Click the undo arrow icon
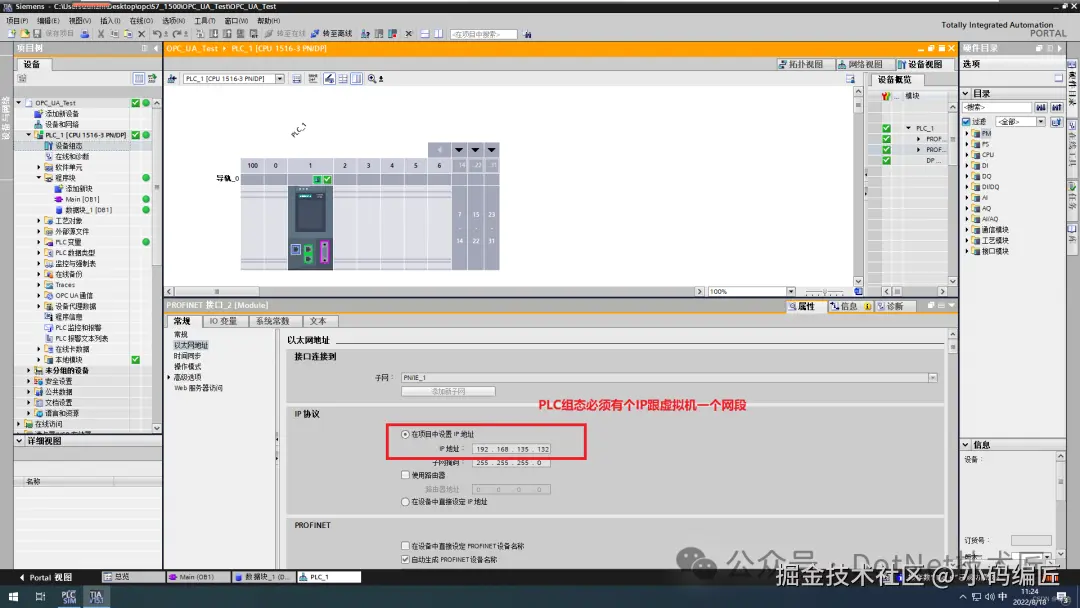1080x608 pixels. 157,34
